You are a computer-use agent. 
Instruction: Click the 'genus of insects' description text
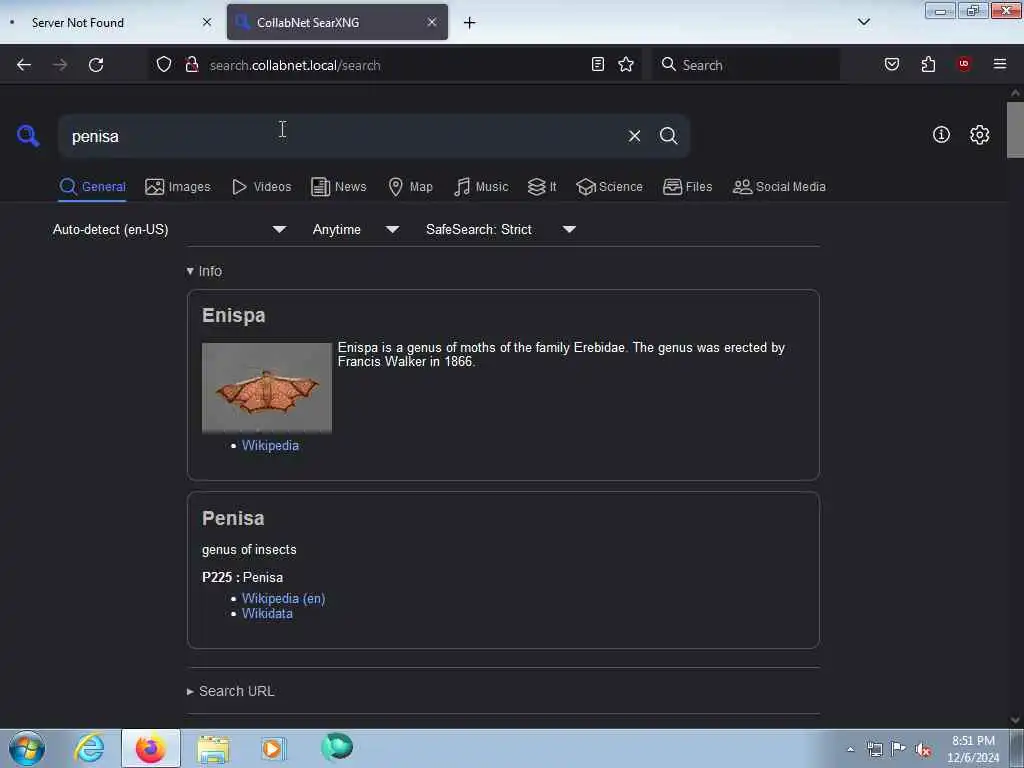pos(249,550)
